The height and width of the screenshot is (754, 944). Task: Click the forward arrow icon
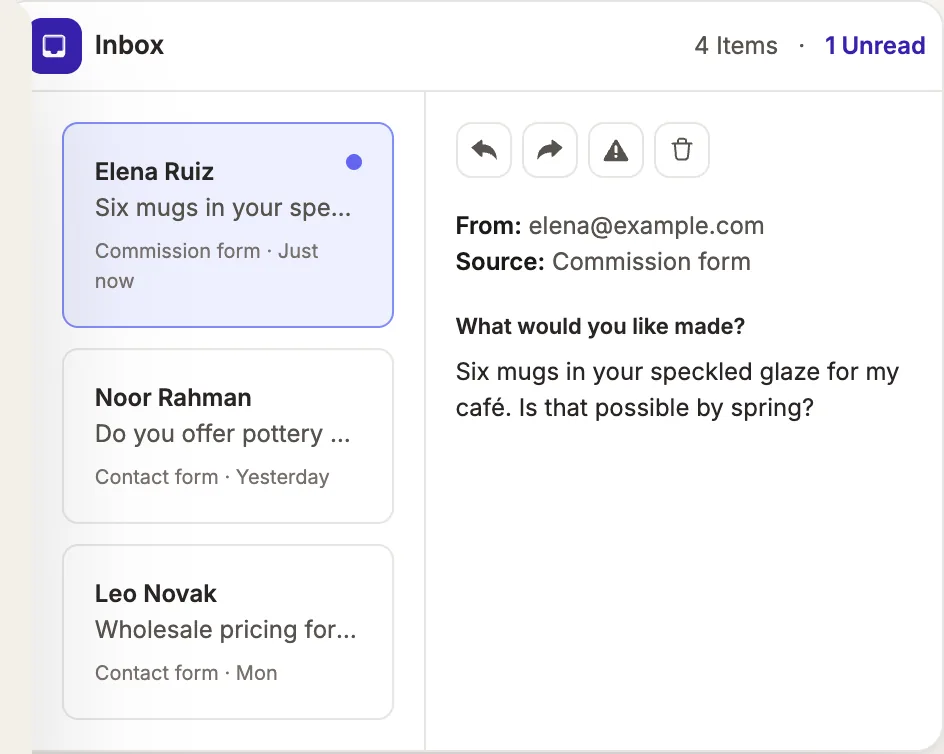550,150
